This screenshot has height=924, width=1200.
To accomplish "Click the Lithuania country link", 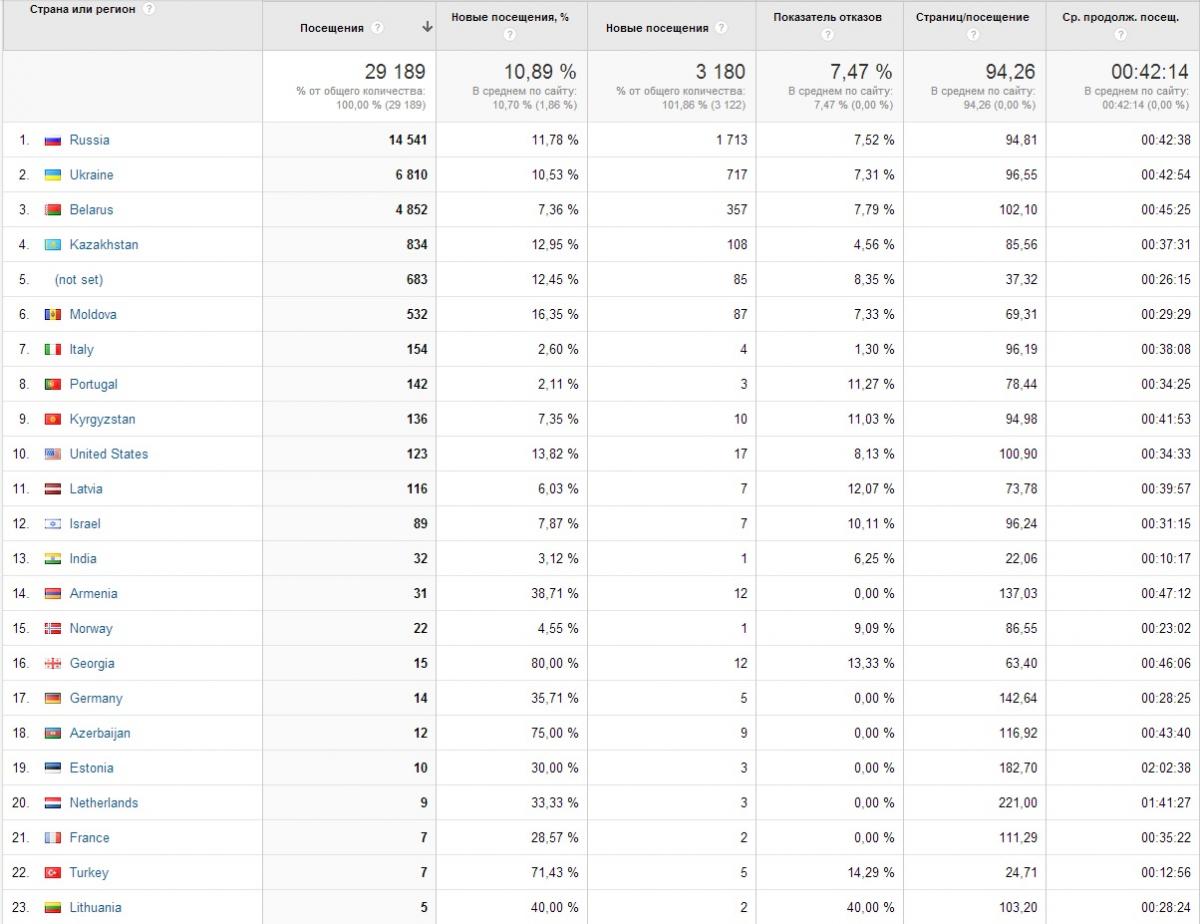I will pyautogui.click(x=95, y=908).
